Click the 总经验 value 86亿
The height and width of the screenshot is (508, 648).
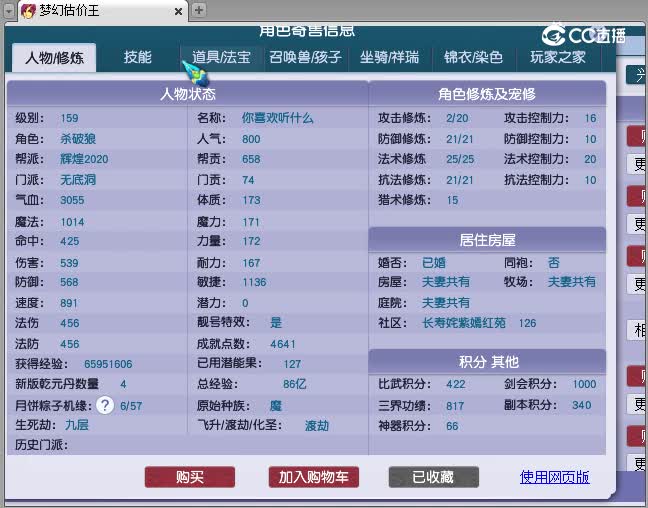point(295,384)
